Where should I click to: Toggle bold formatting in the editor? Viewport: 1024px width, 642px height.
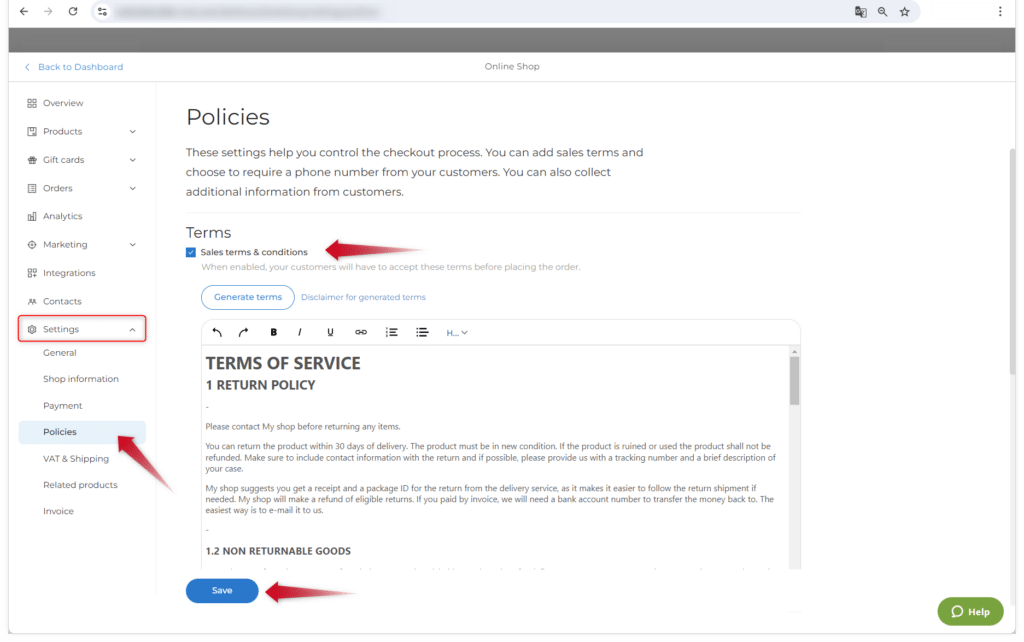274,332
